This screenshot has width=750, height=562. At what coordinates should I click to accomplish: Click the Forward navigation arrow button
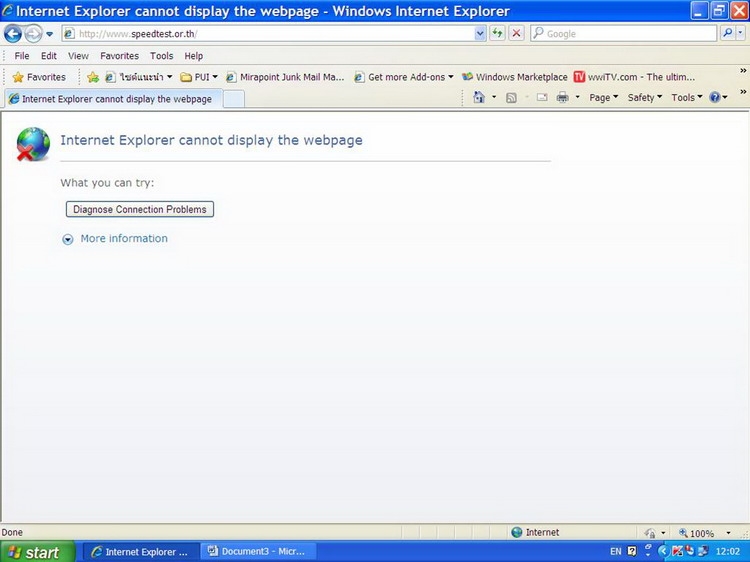click(x=33, y=34)
